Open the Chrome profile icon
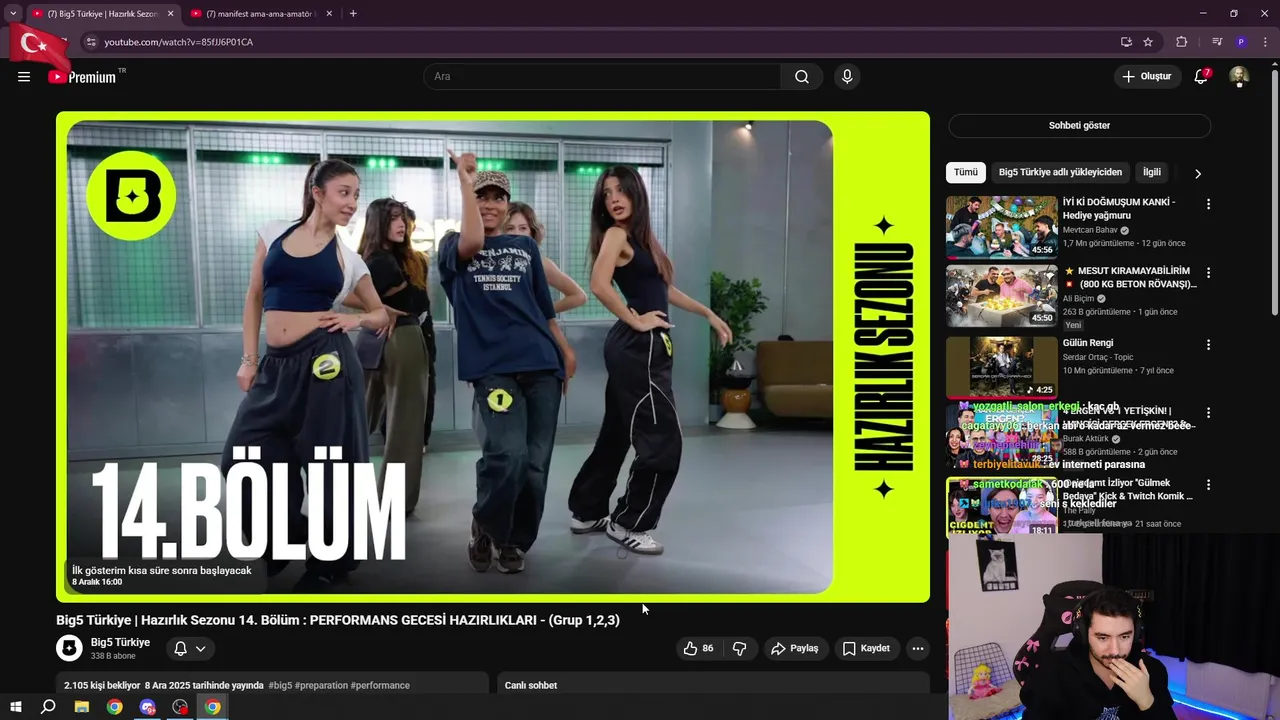Screen dimensions: 1280x720 coord(1241,42)
